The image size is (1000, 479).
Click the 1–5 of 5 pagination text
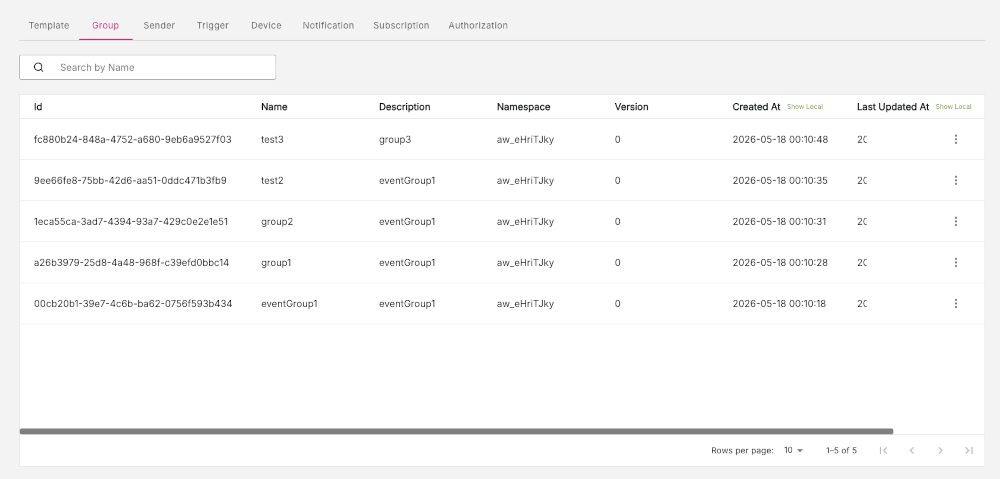[841, 450]
